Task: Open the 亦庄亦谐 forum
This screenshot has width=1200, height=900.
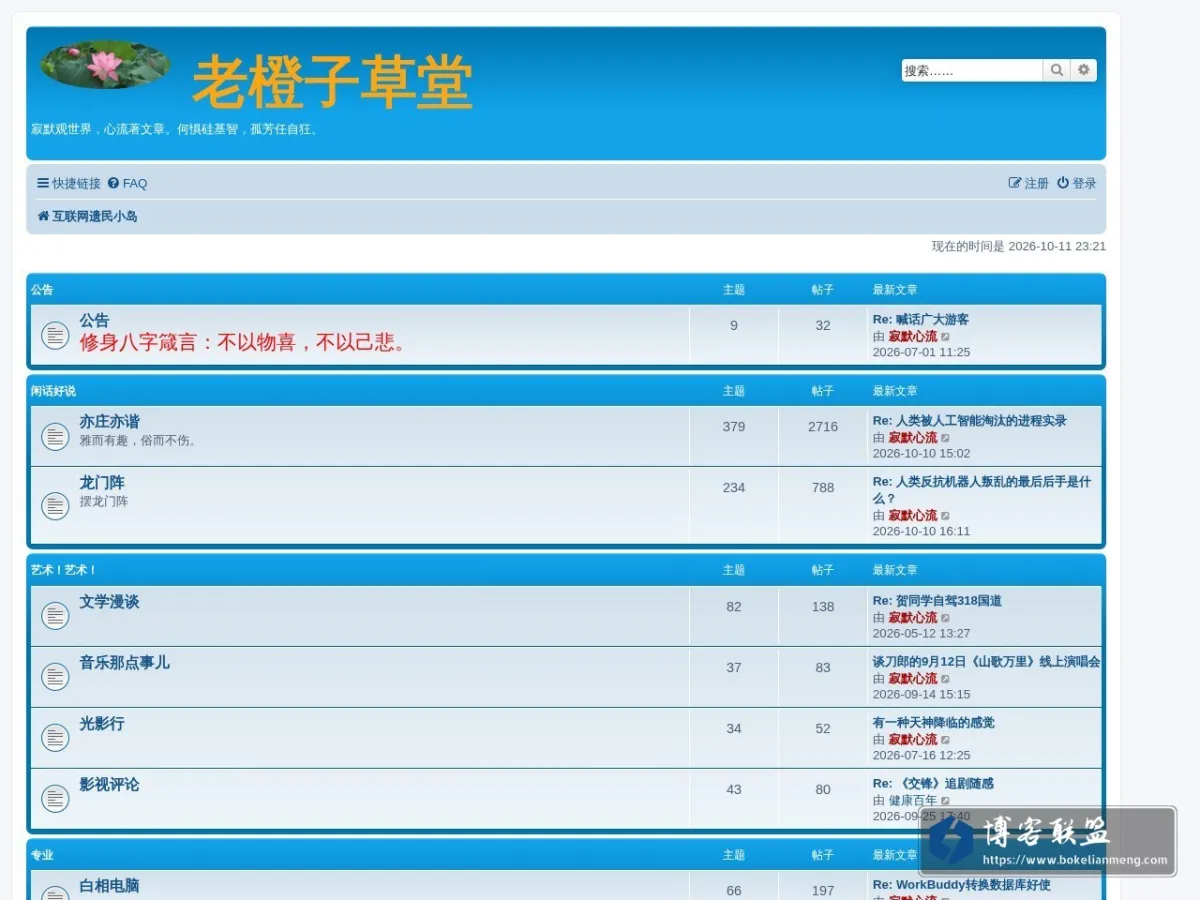Action: click(x=110, y=422)
